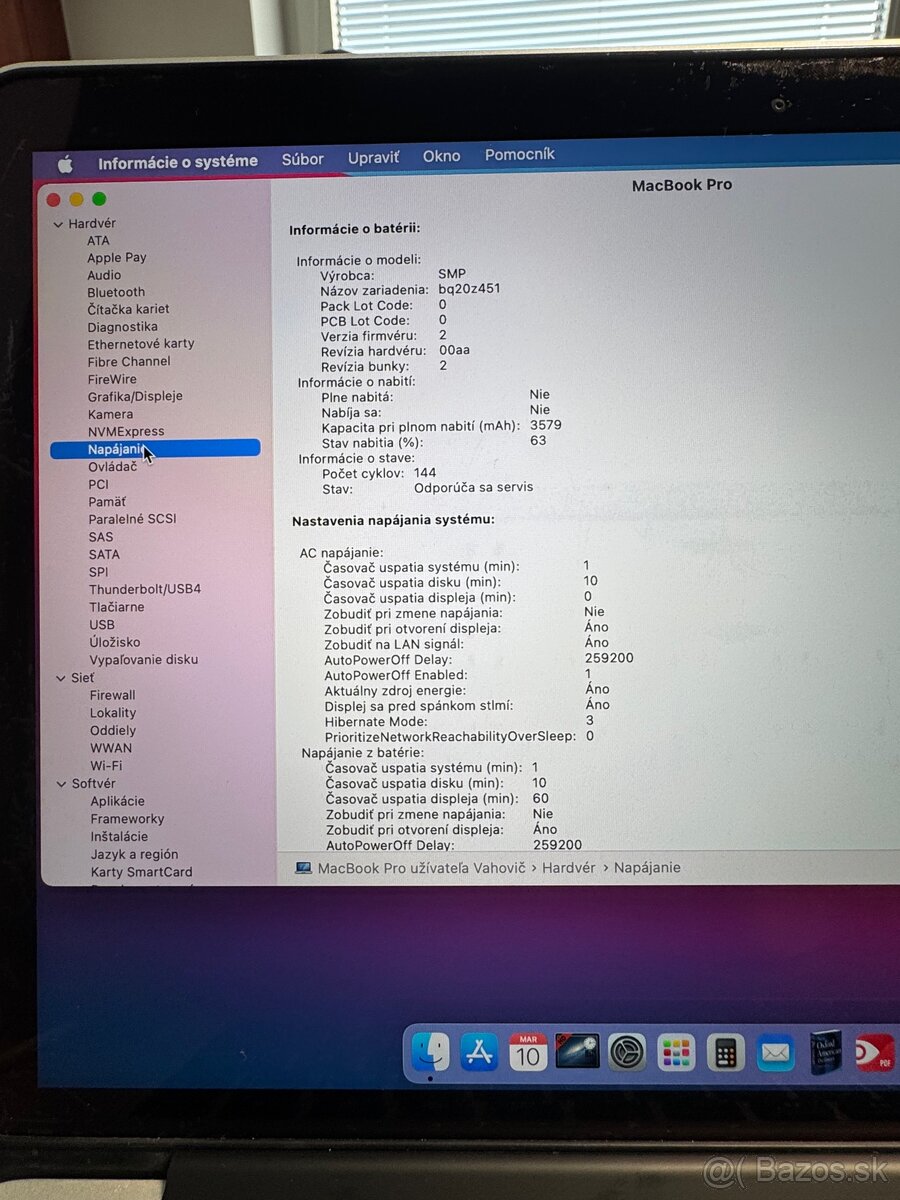Open the Dictionary app in the Dock
The image size is (900, 1200).
pos(825,1052)
